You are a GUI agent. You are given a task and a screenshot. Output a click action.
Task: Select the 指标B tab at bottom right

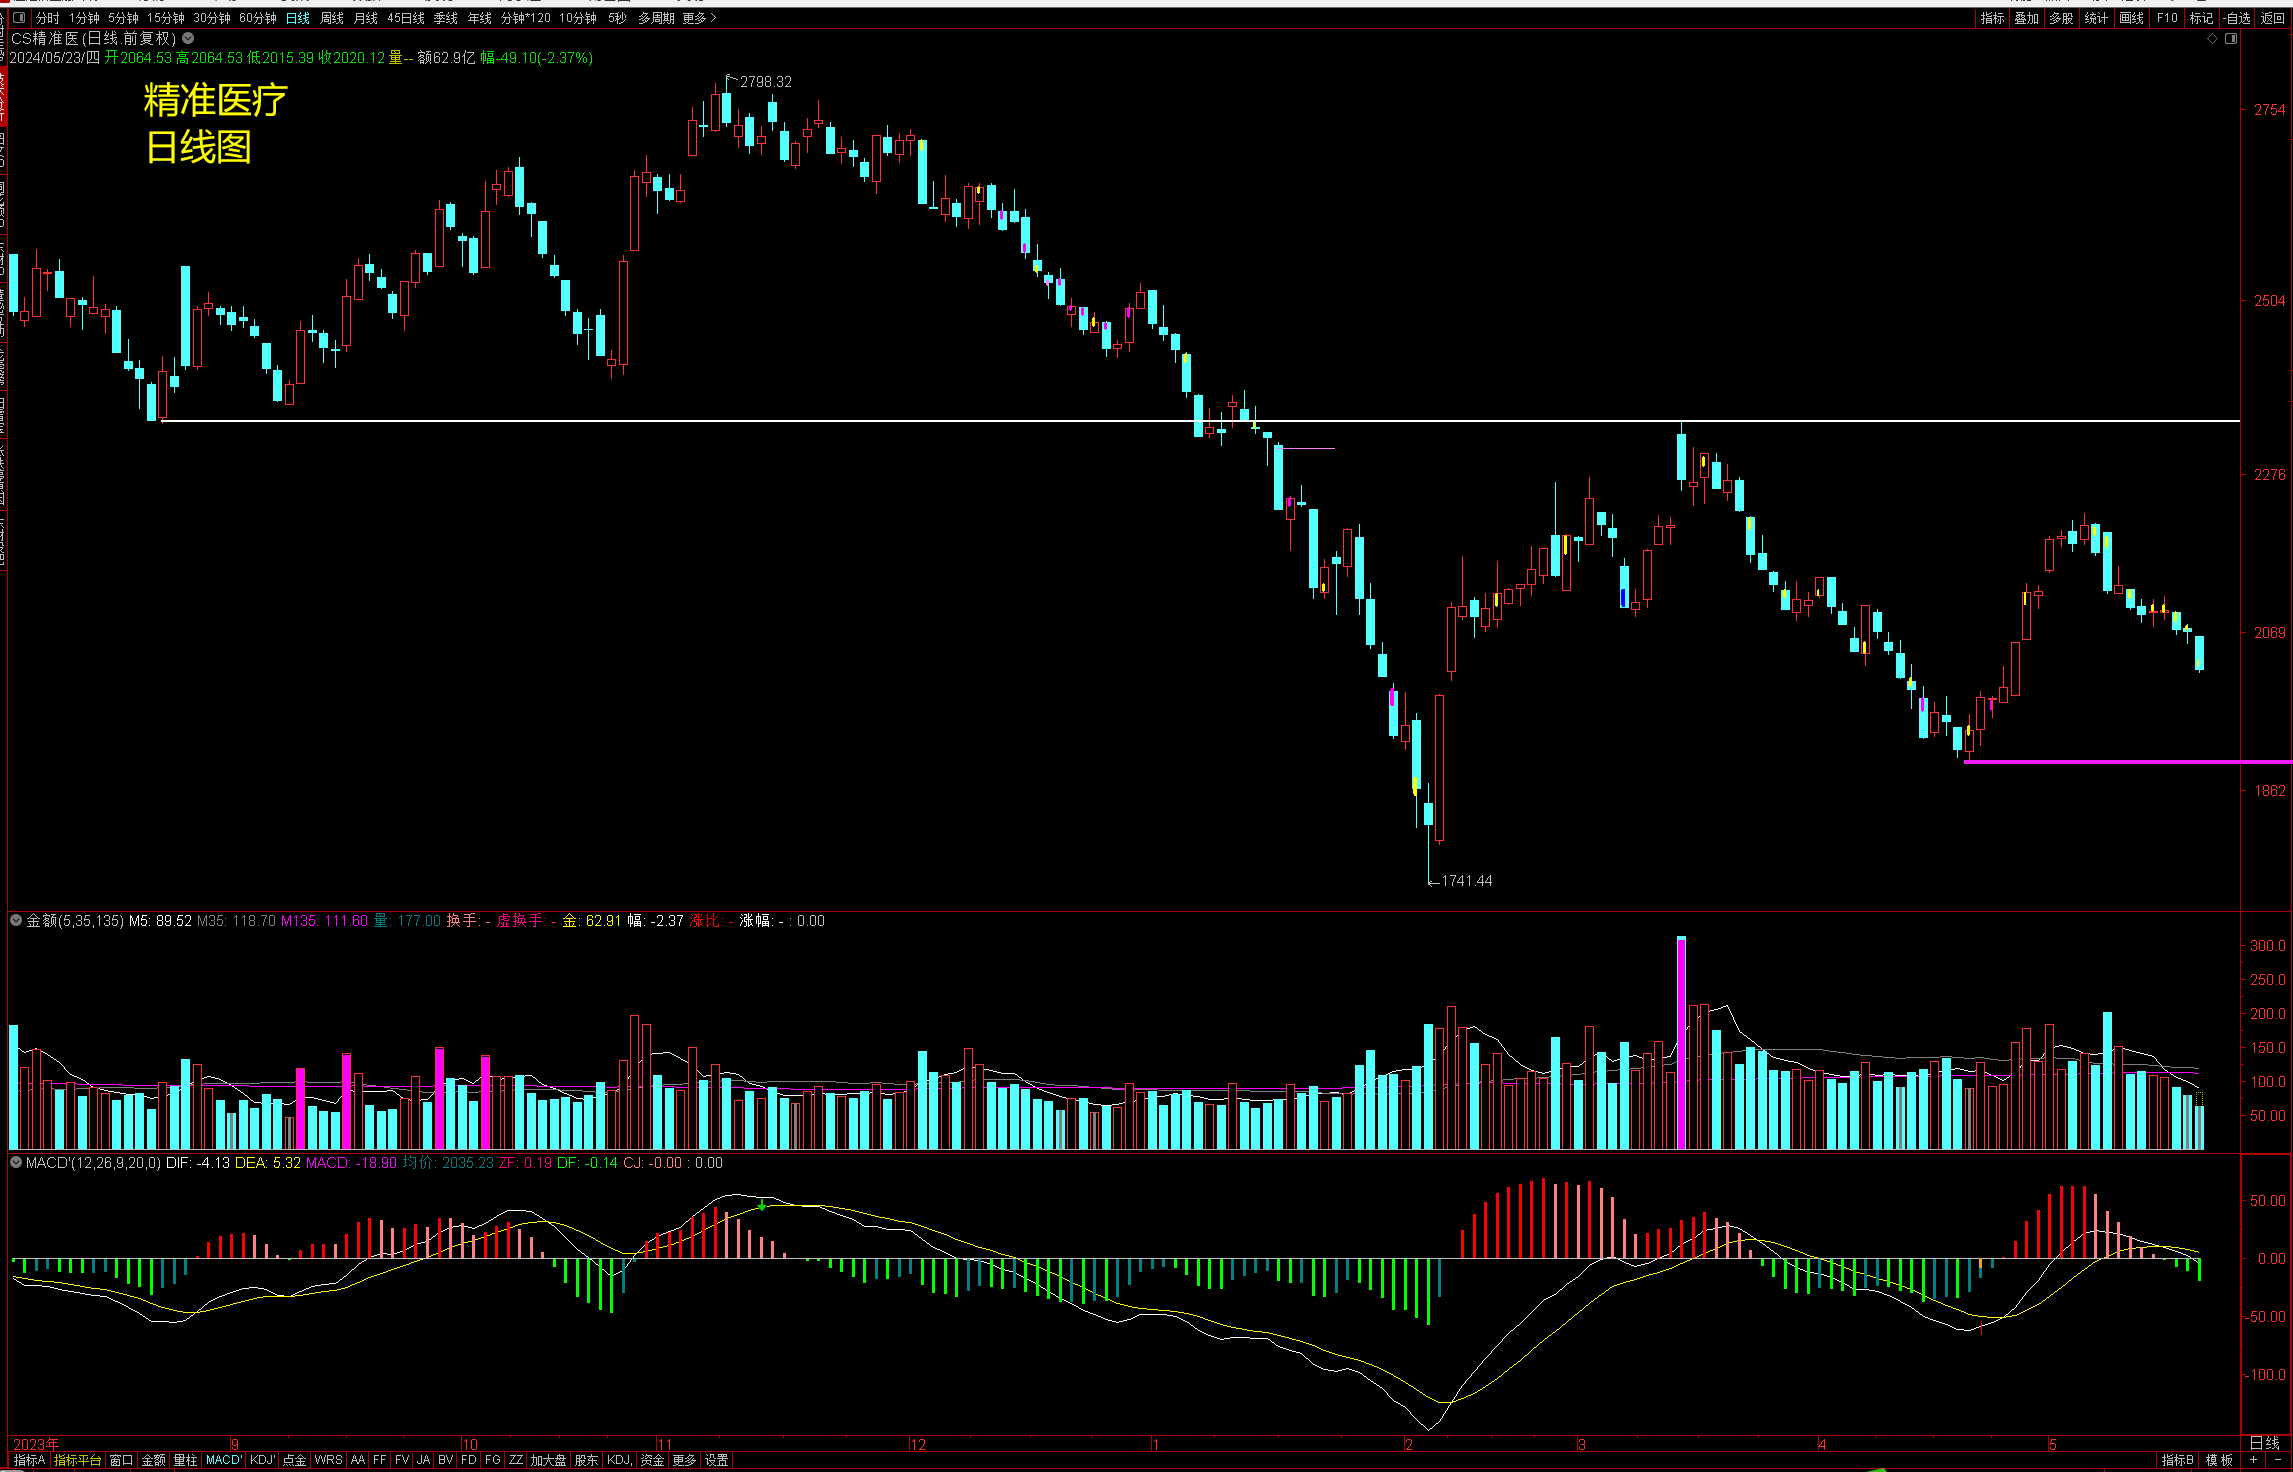click(2177, 1460)
